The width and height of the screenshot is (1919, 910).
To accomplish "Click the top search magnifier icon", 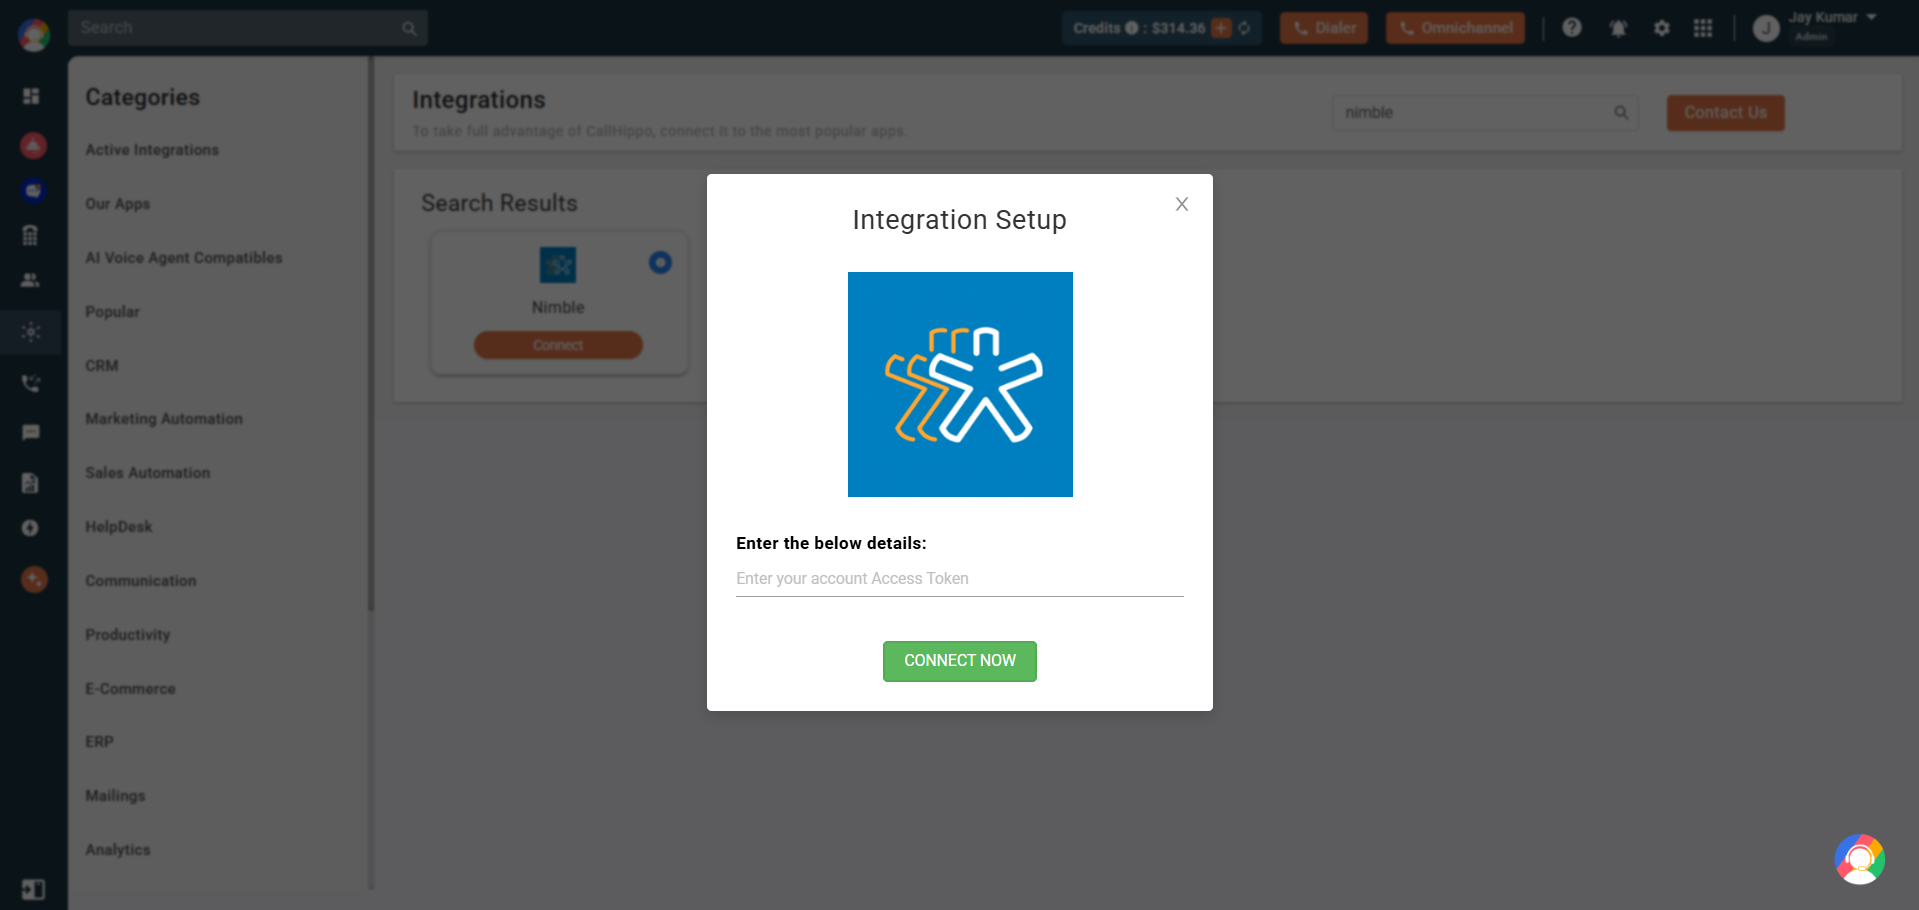I will coord(409,29).
